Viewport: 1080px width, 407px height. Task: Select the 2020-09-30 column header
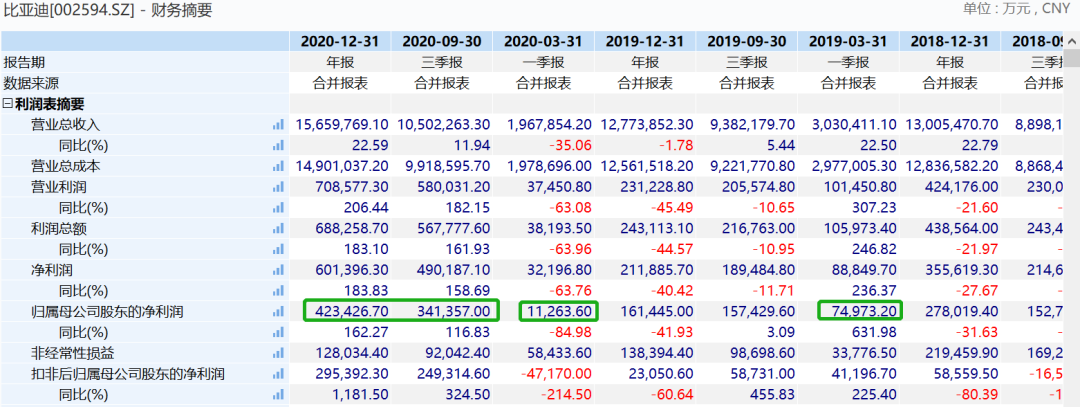[x=442, y=41]
